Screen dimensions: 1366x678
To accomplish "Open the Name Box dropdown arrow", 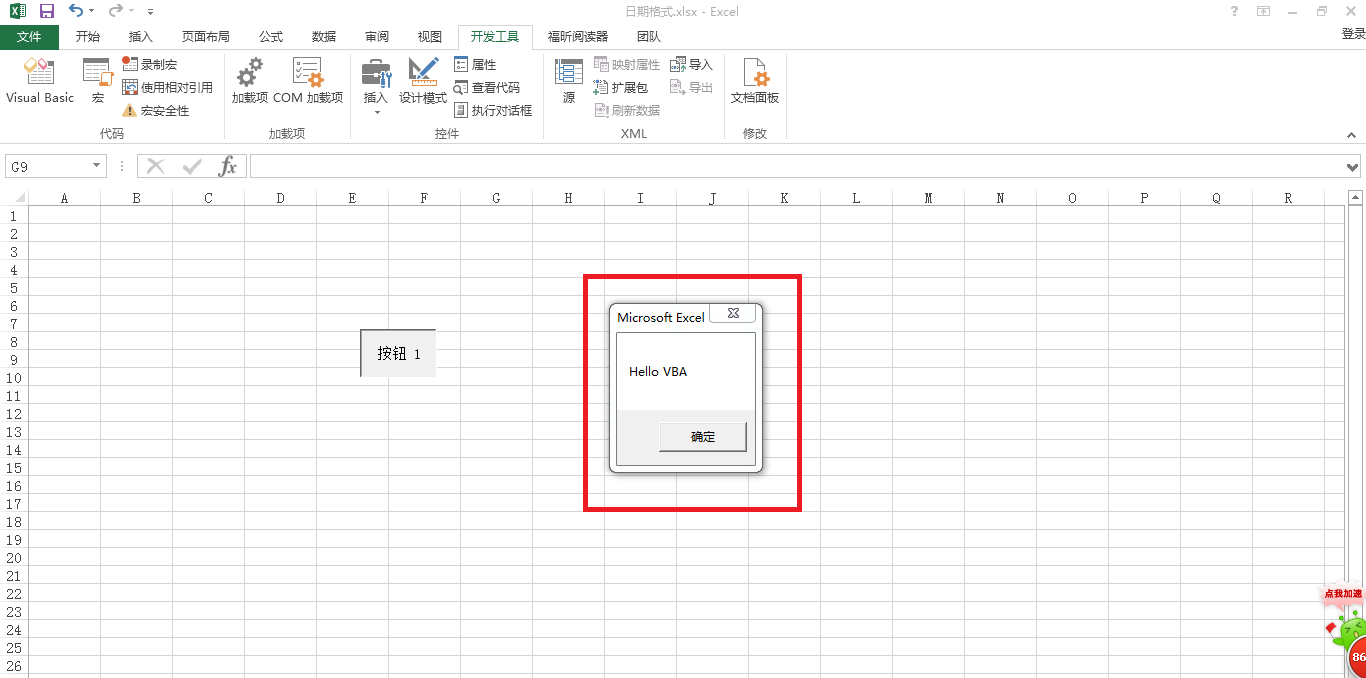I will (97, 166).
